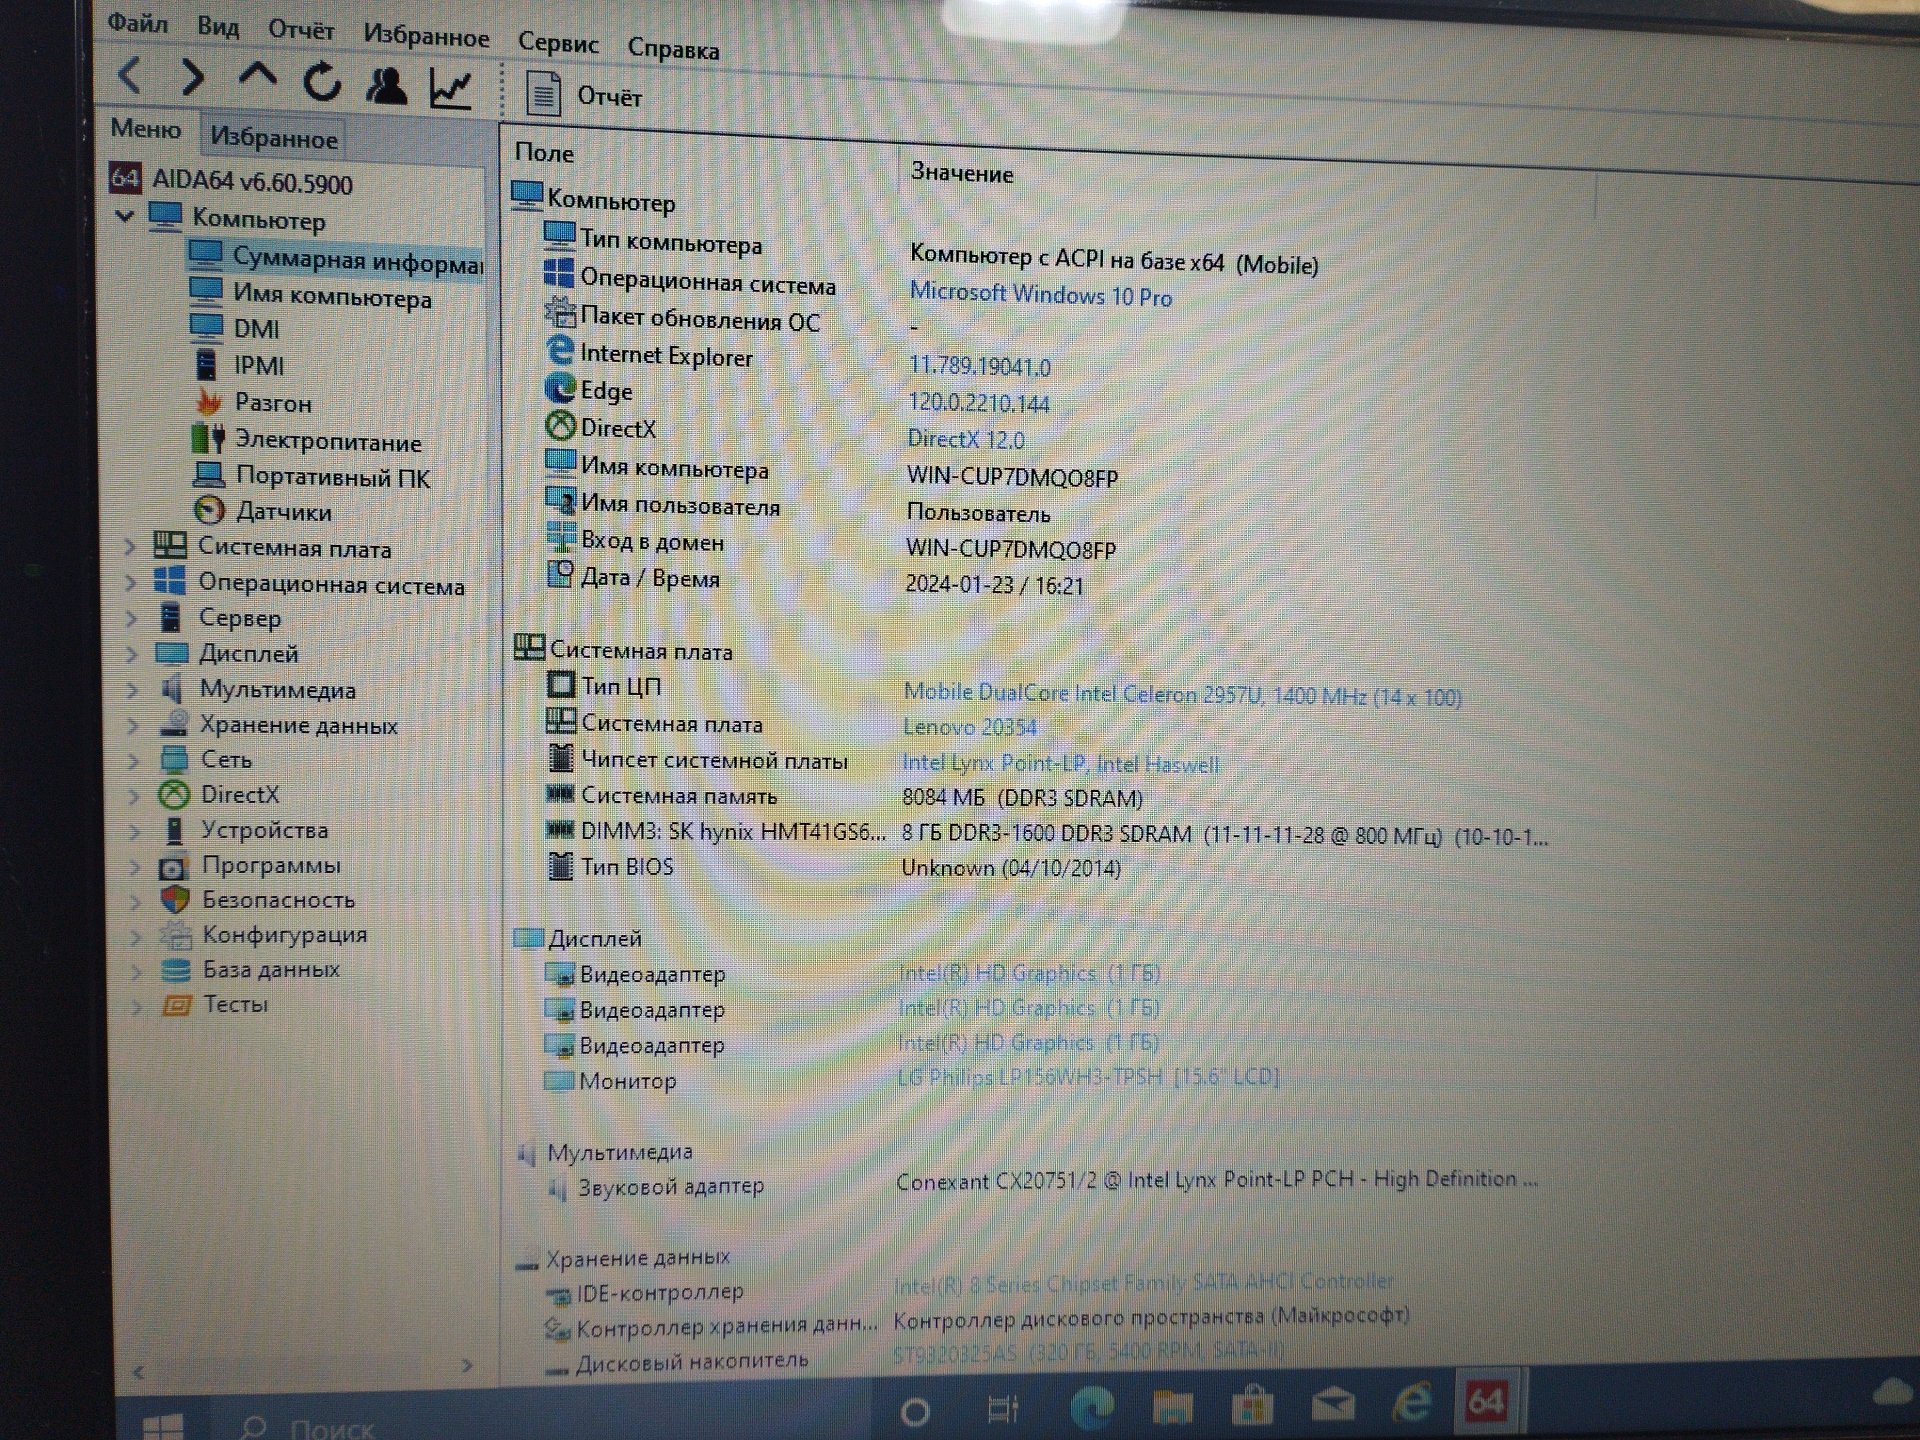The image size is (1920, 1440).
Task: Click the up-level arrow in toolbar
Action: coord(257,78)
